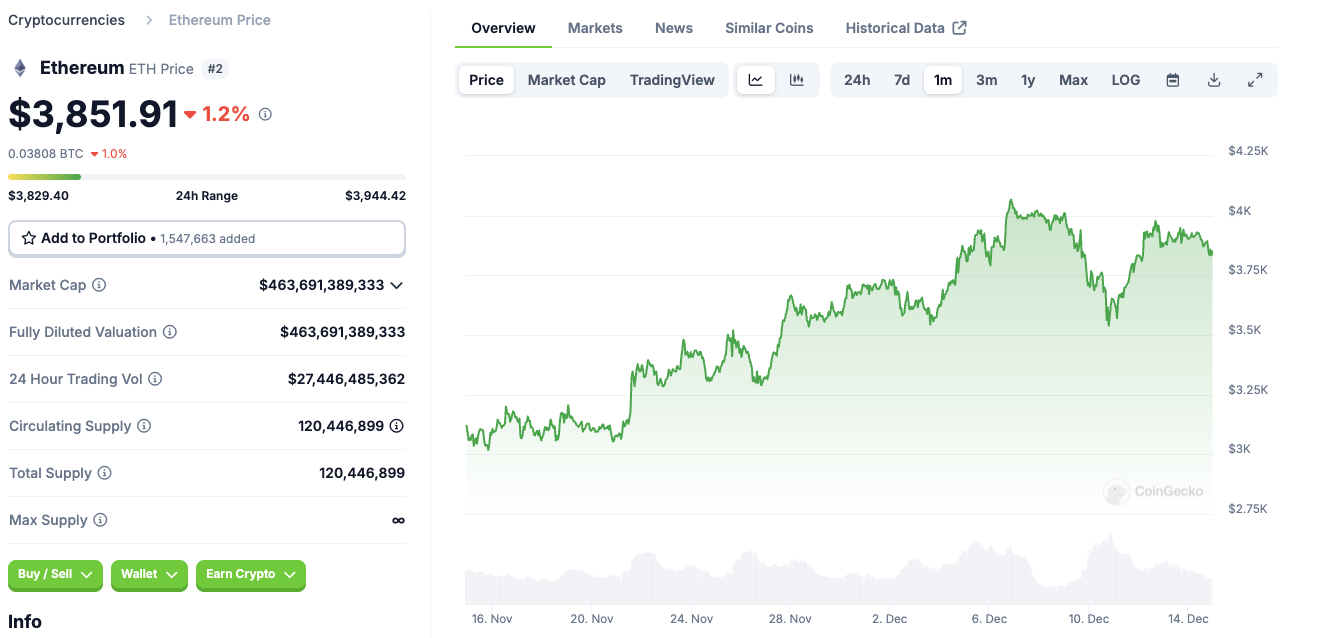This screenshot has width=1324, height=638.
Task: Open Historical Data external link icon
Action: coord(959,28)
